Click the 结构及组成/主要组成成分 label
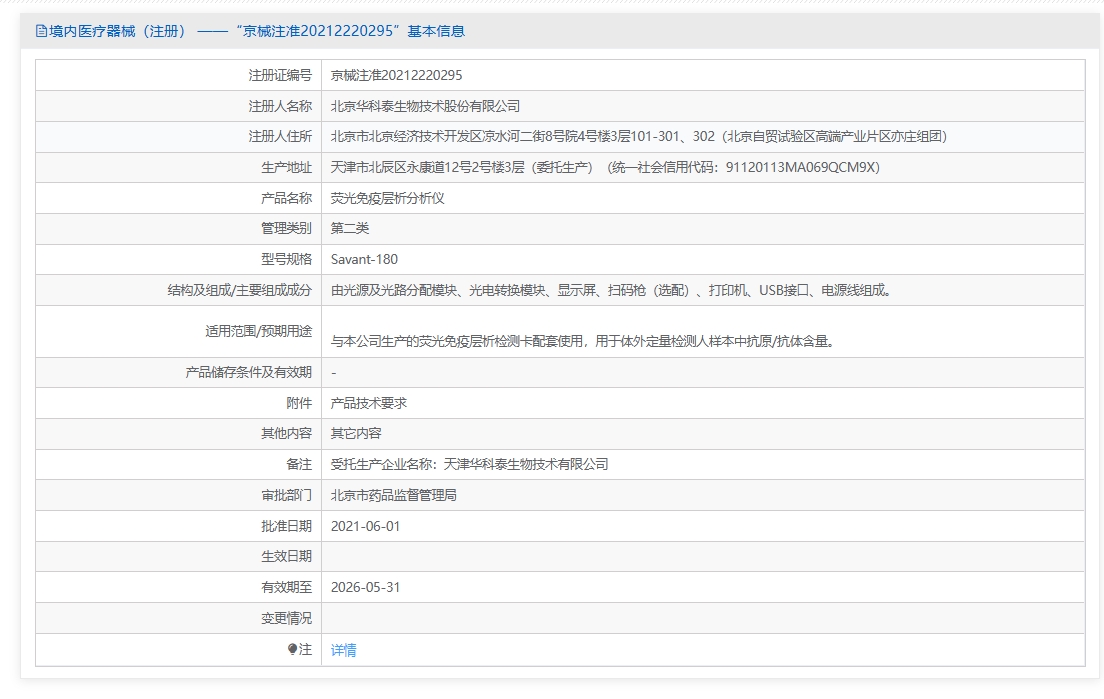Screen dimensions: 1104x699 click(239, 290)
